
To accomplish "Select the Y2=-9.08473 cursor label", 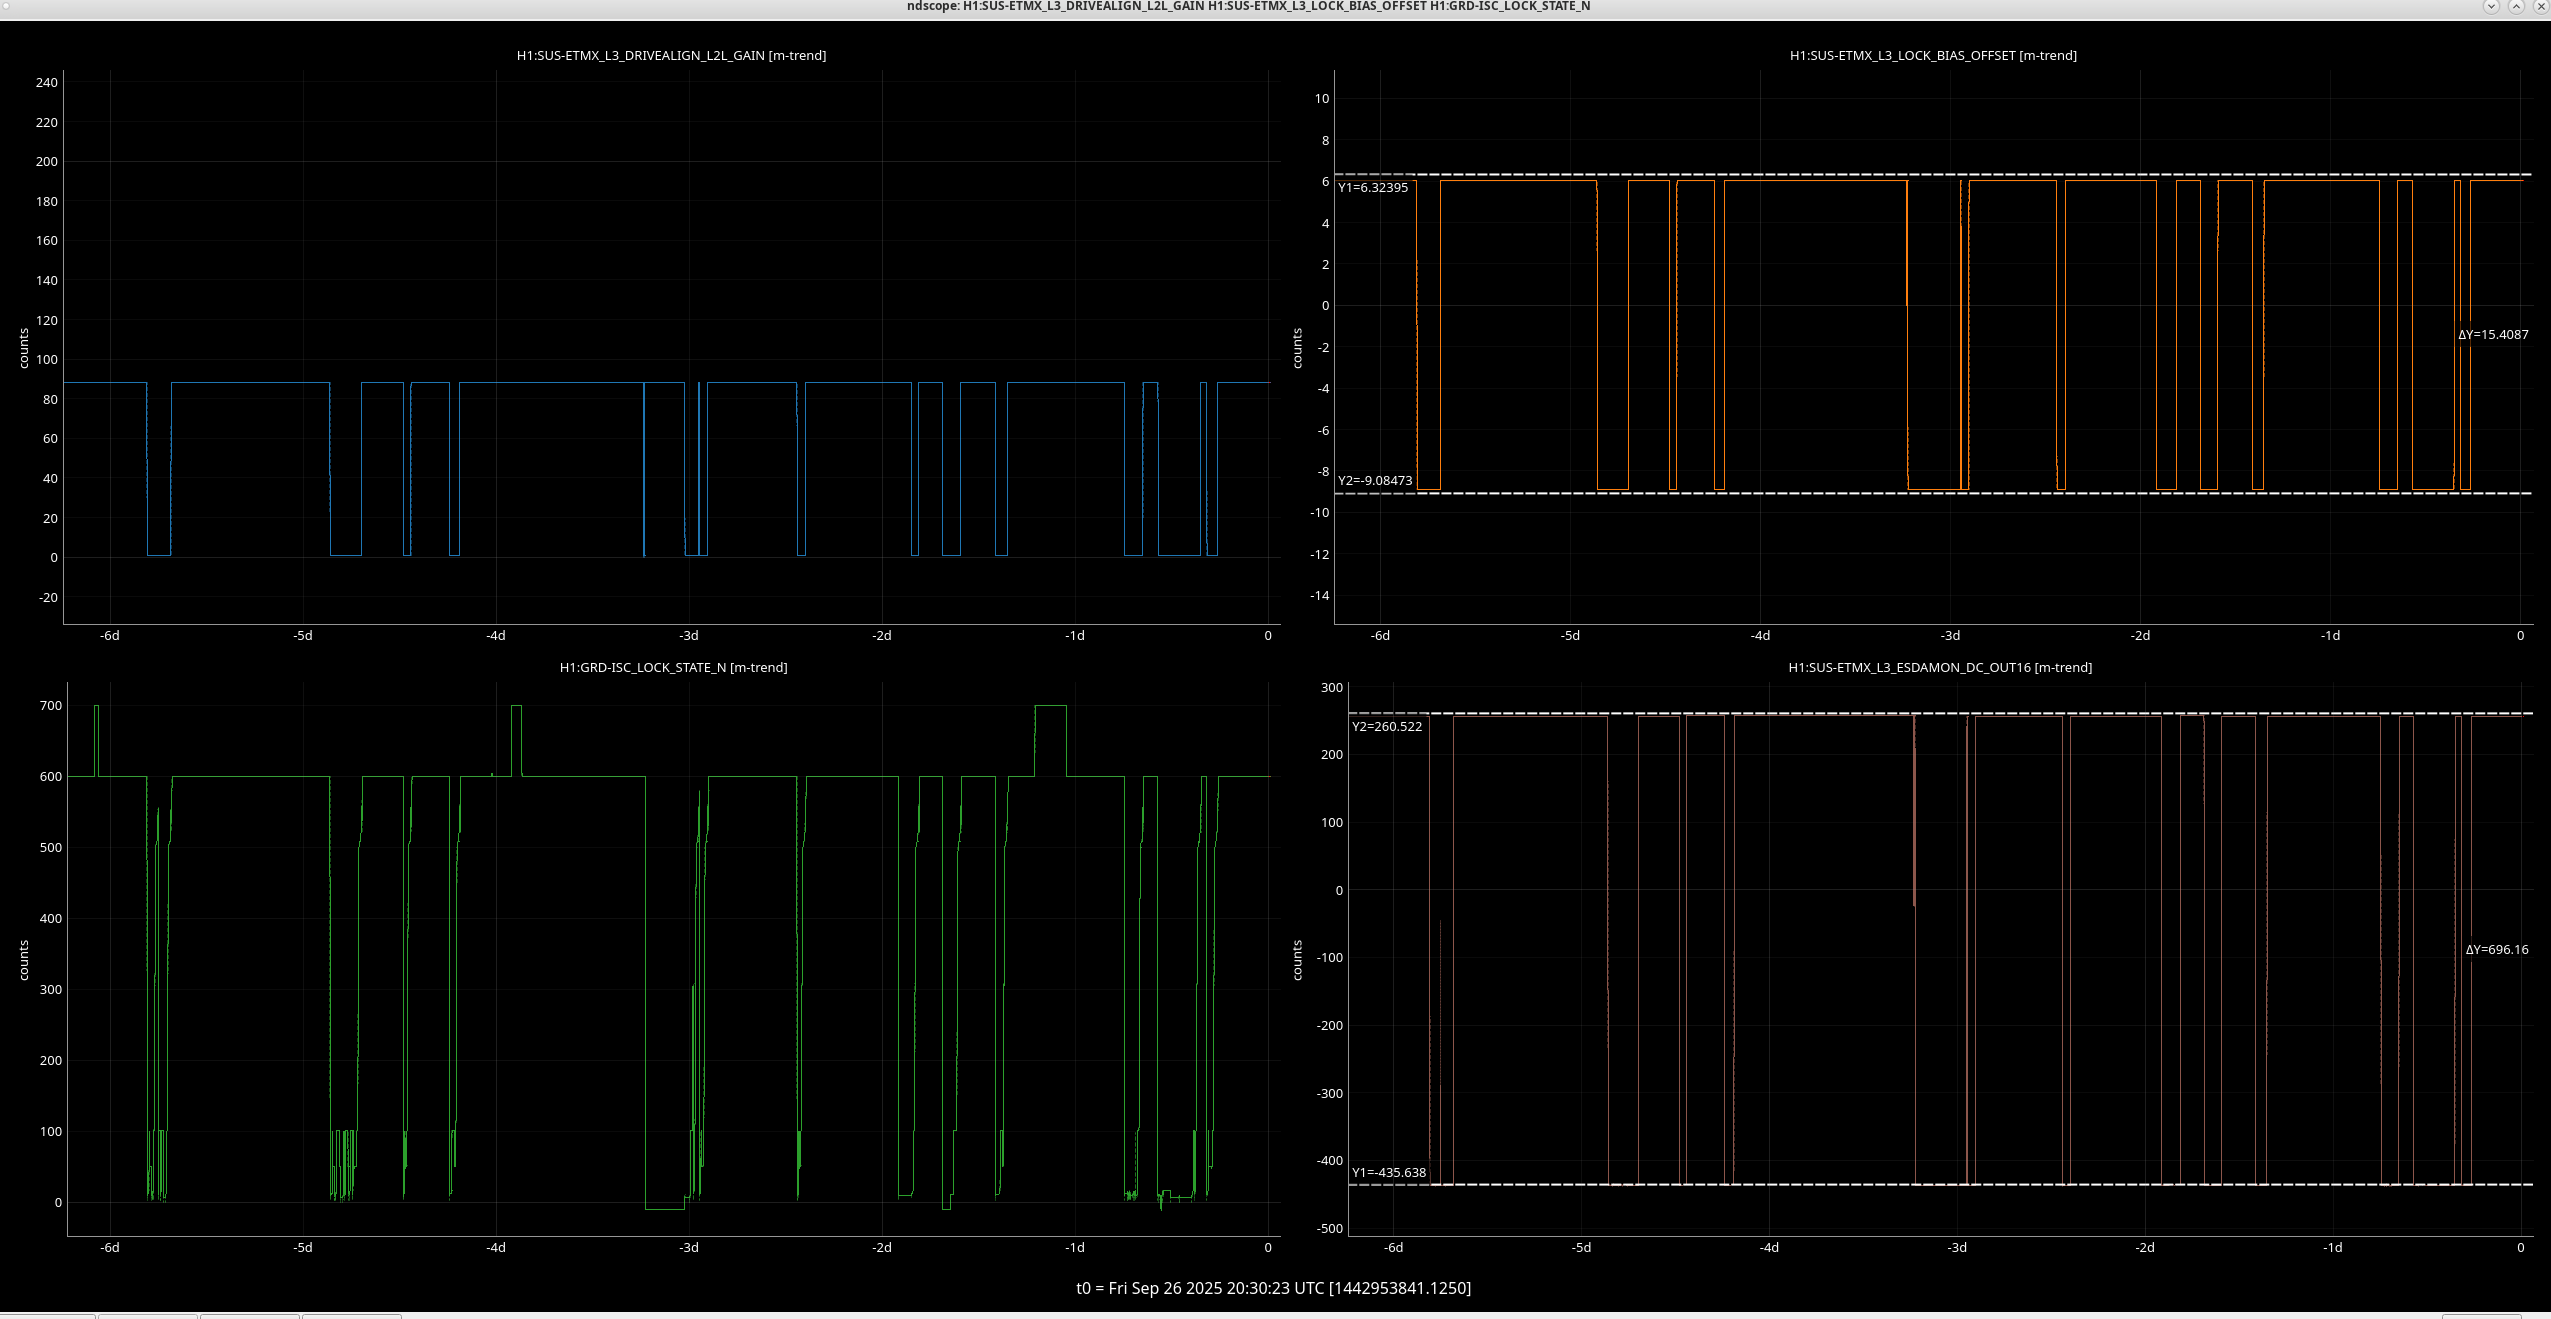I will point(1375,481).
